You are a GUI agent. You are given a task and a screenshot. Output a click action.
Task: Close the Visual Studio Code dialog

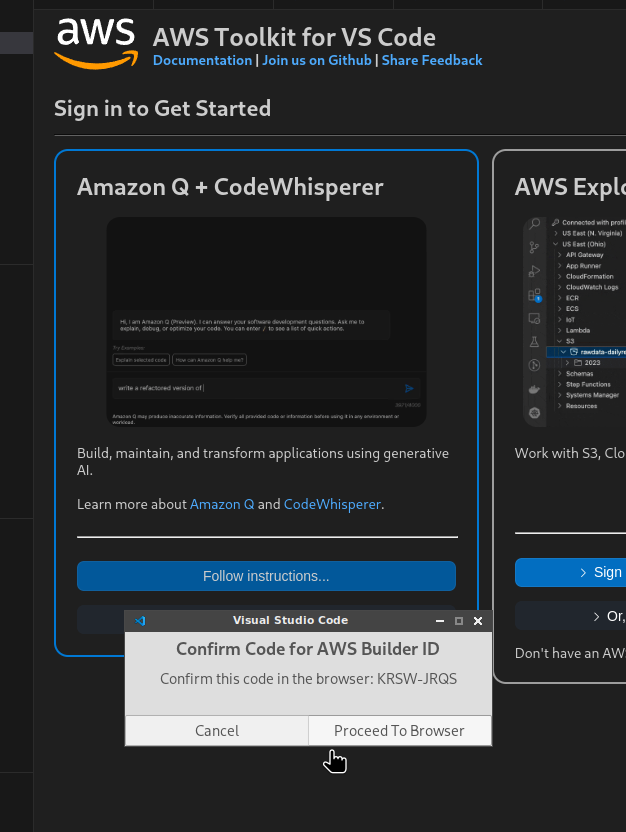pos(478,621)
